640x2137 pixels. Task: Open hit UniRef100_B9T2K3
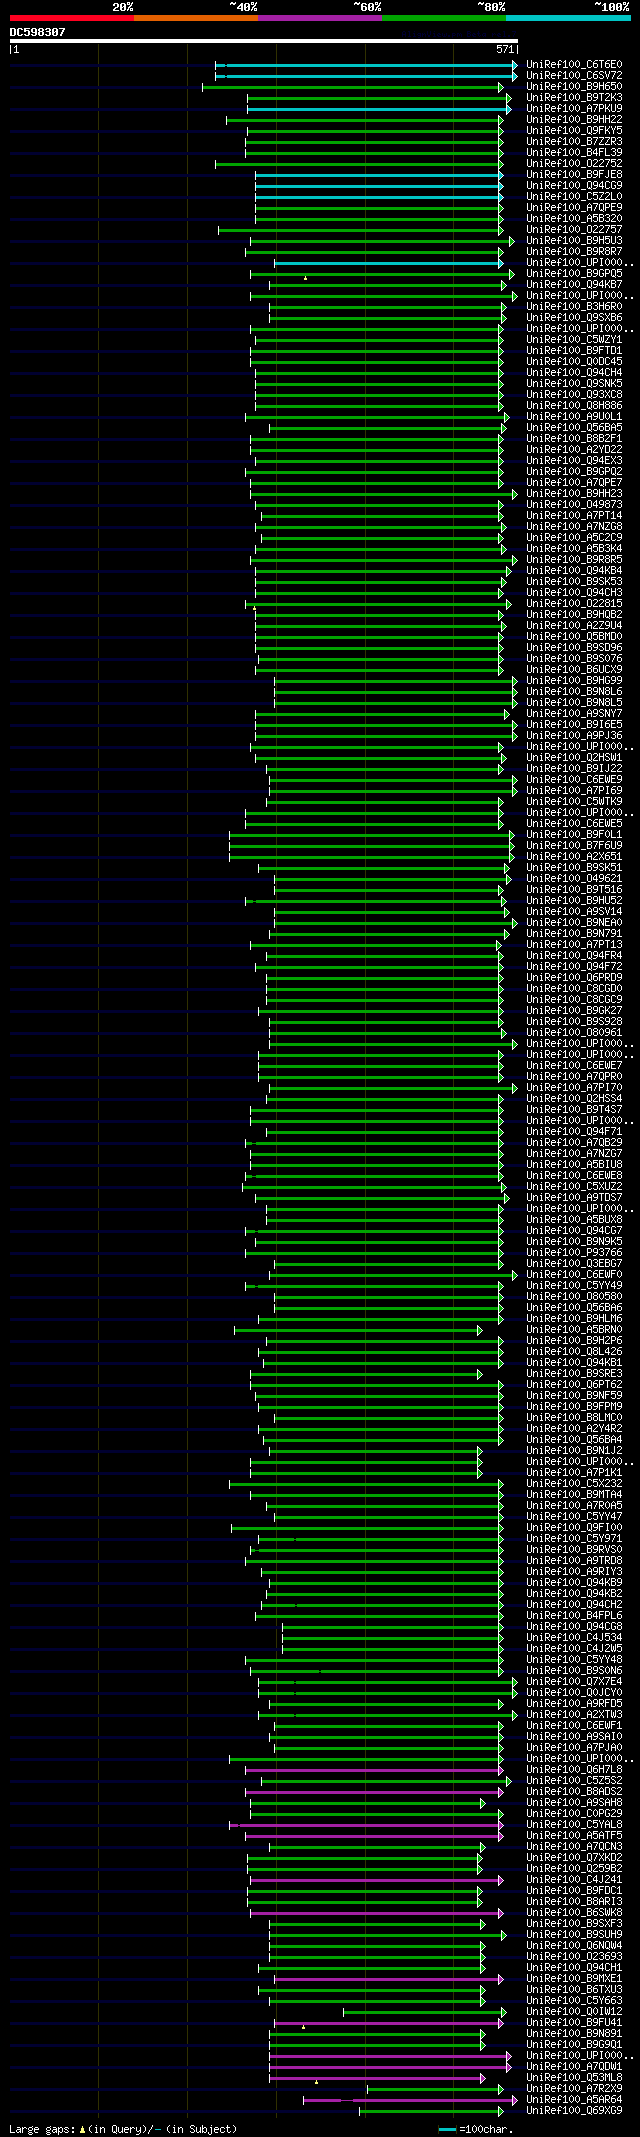coord(574,98)
